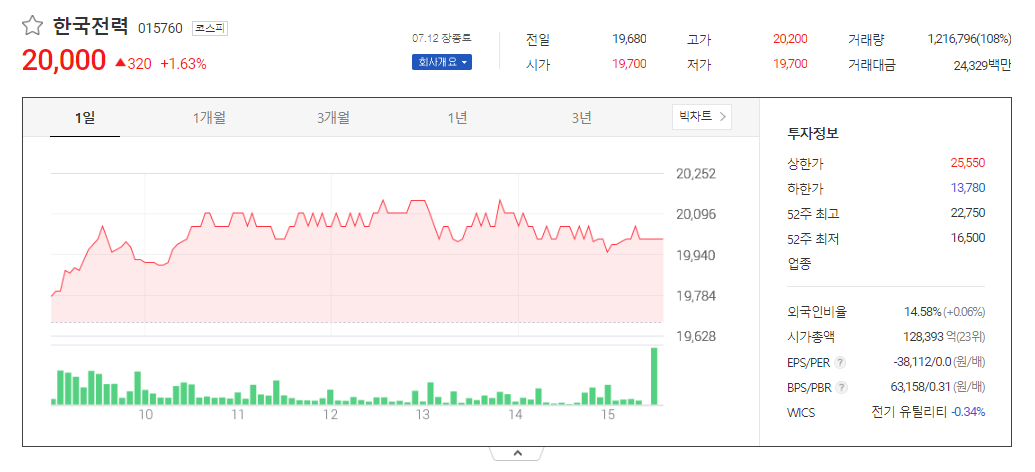Select the 1일 chart tab
This screenshot has width=1035, height=472.
(85, 118)
